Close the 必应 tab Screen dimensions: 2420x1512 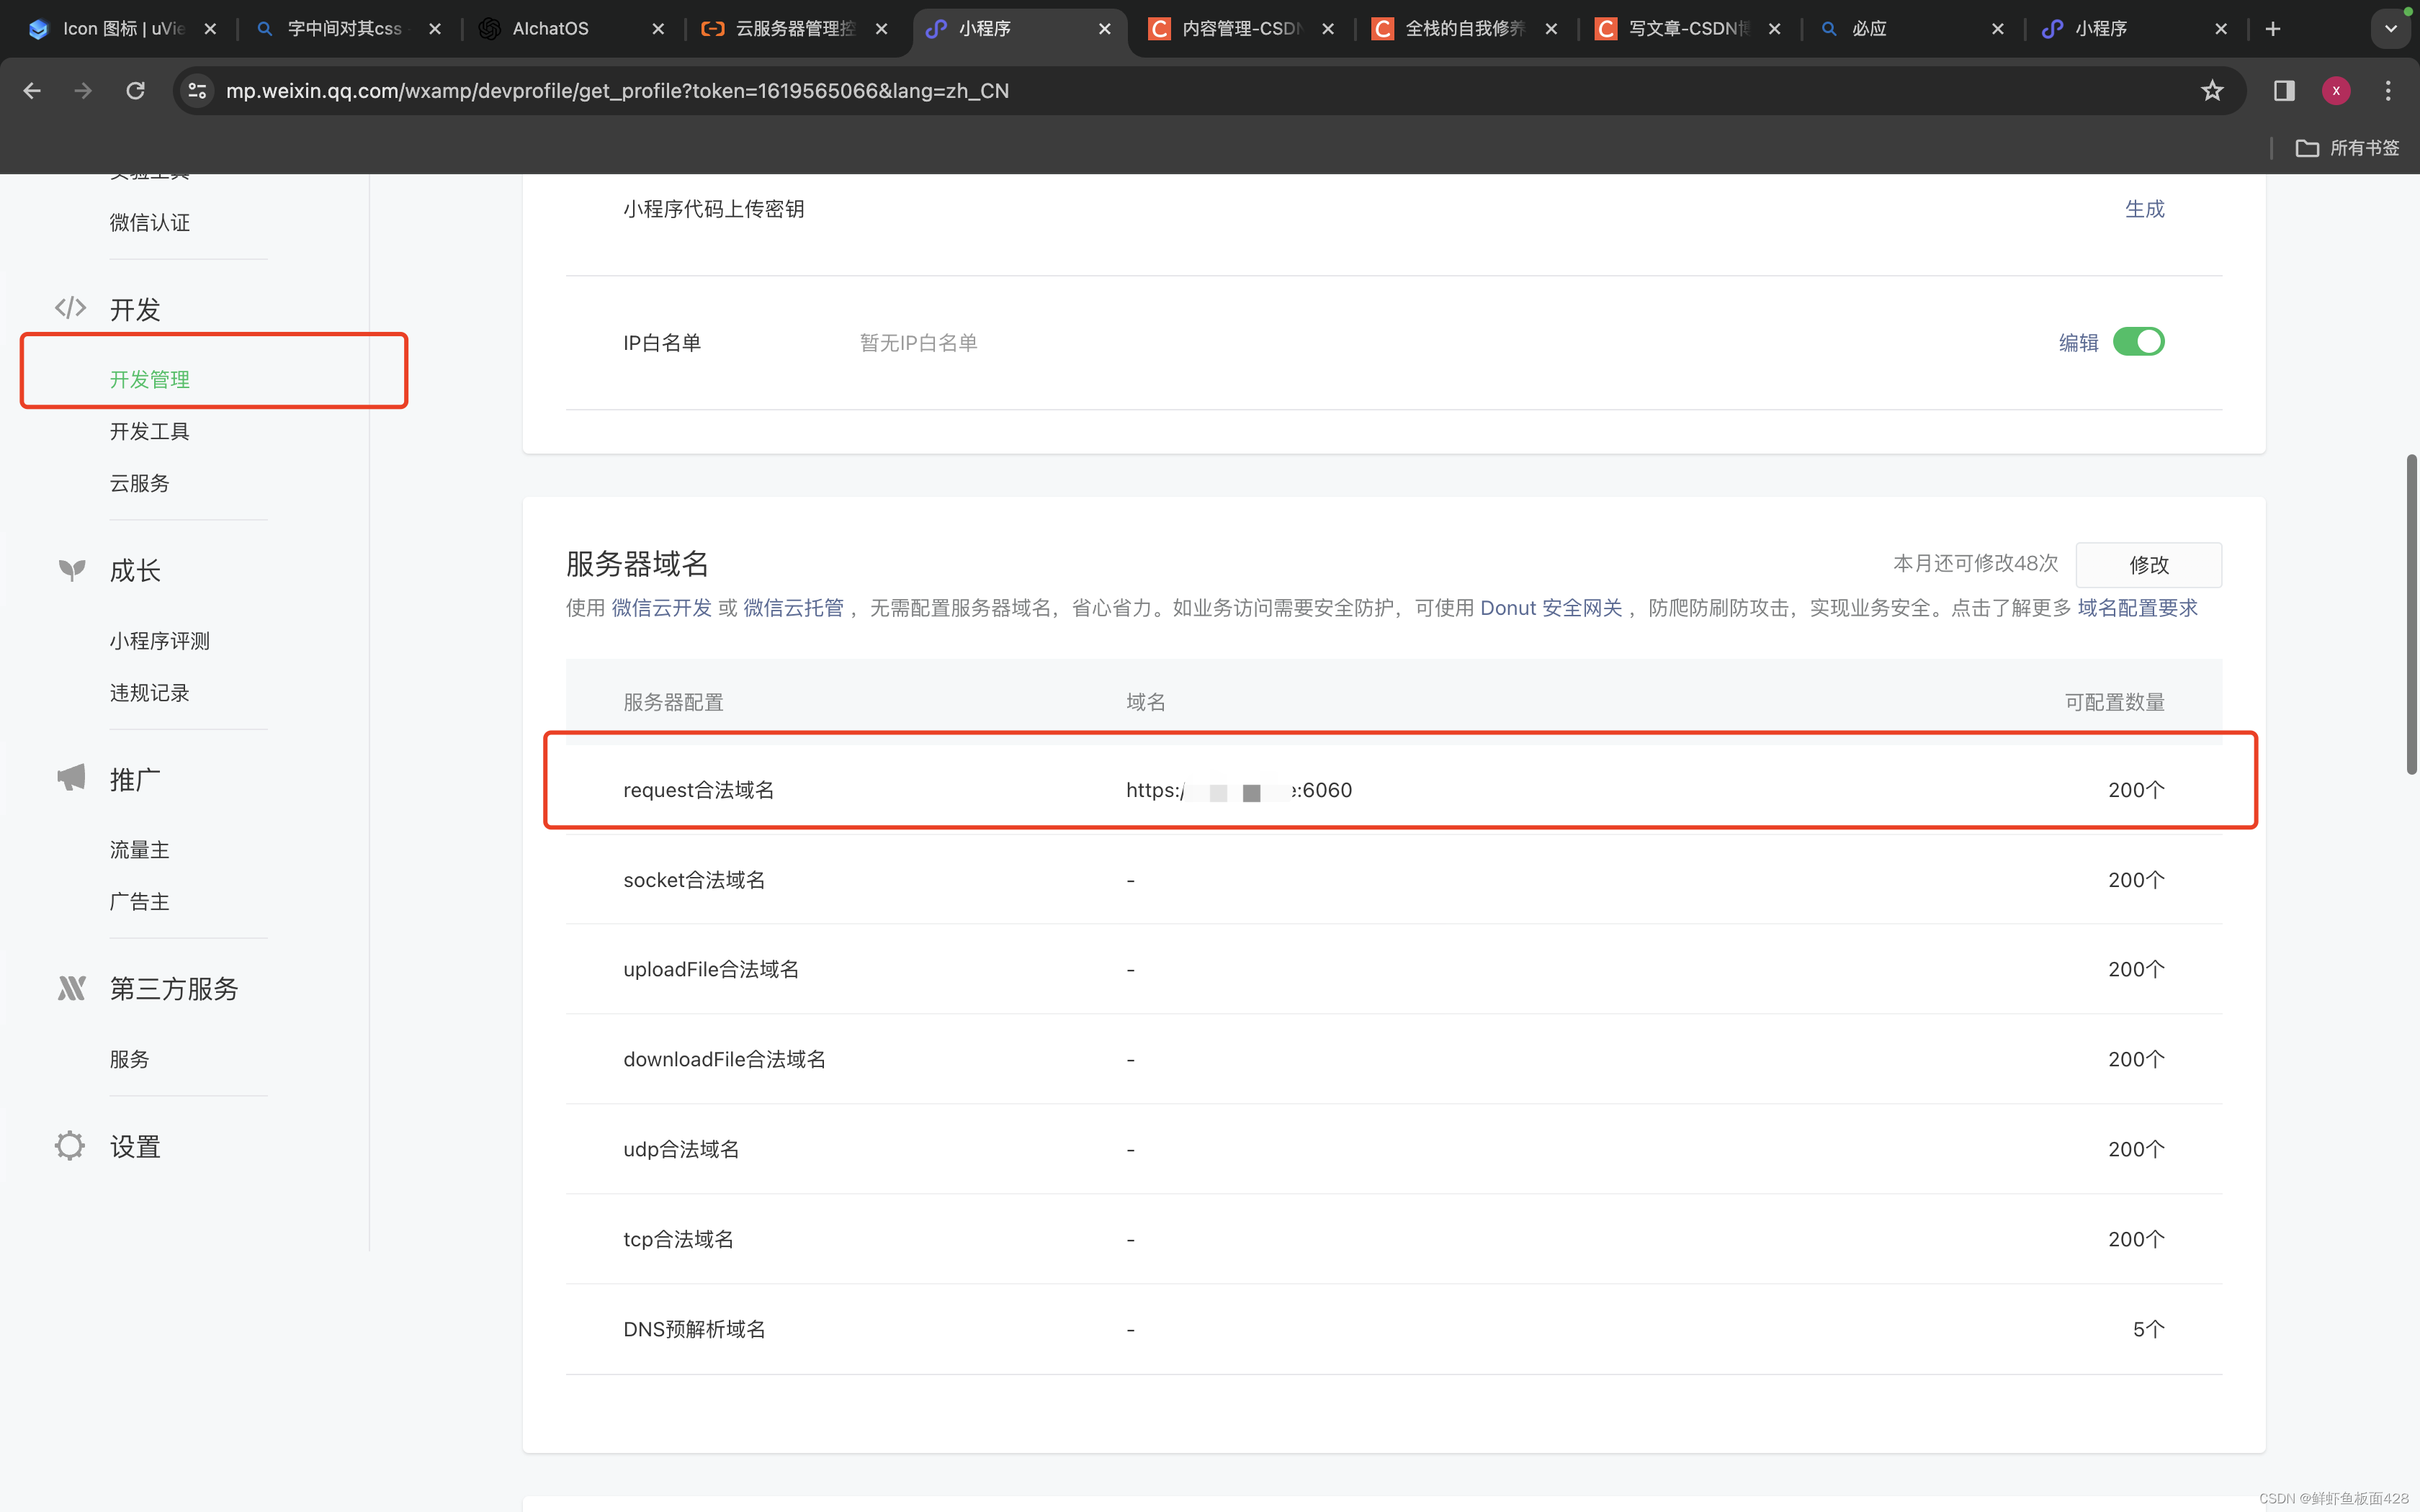[x=1998, y=29]
